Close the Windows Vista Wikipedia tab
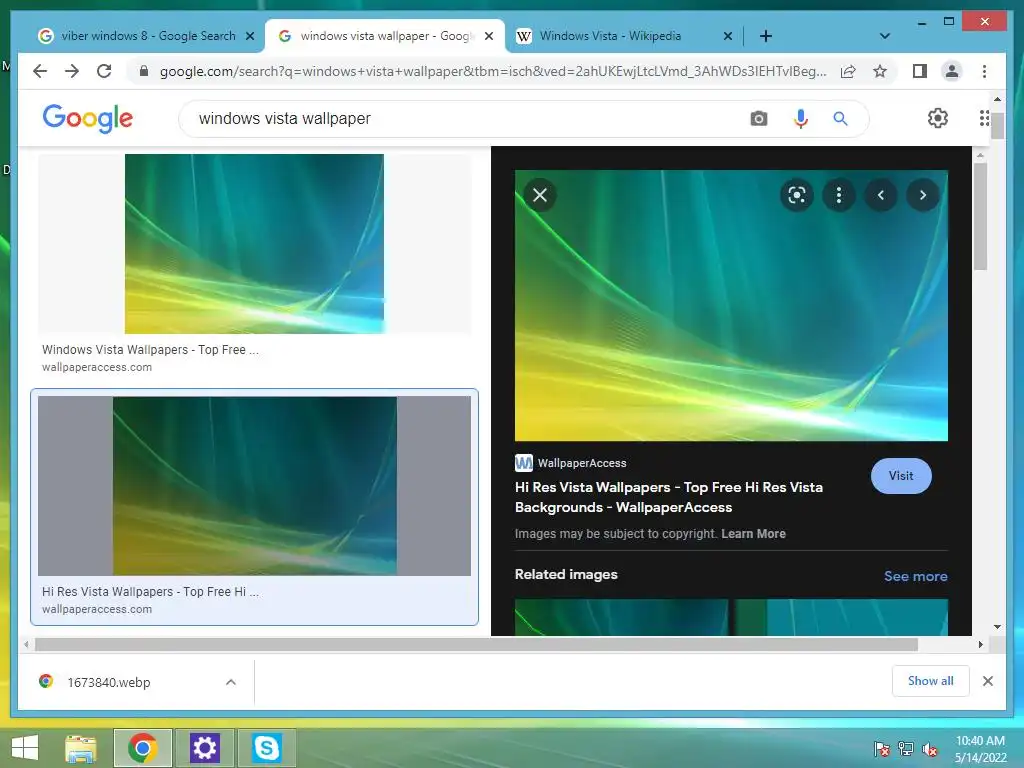The image size is (1024, 768). click(728, 37)
